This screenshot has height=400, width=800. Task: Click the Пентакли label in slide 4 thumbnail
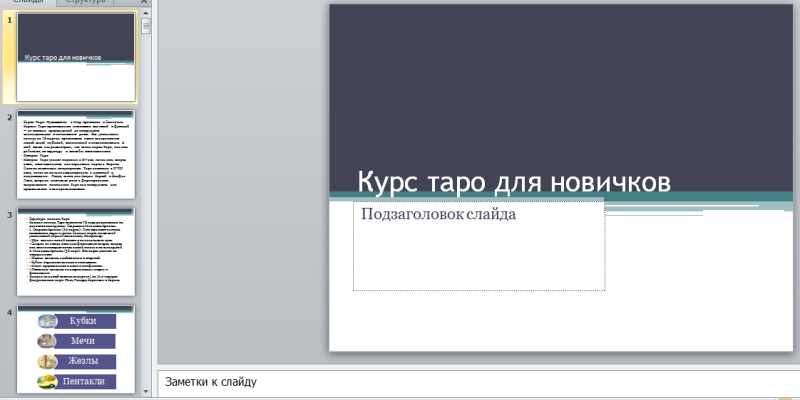(83, 382)
